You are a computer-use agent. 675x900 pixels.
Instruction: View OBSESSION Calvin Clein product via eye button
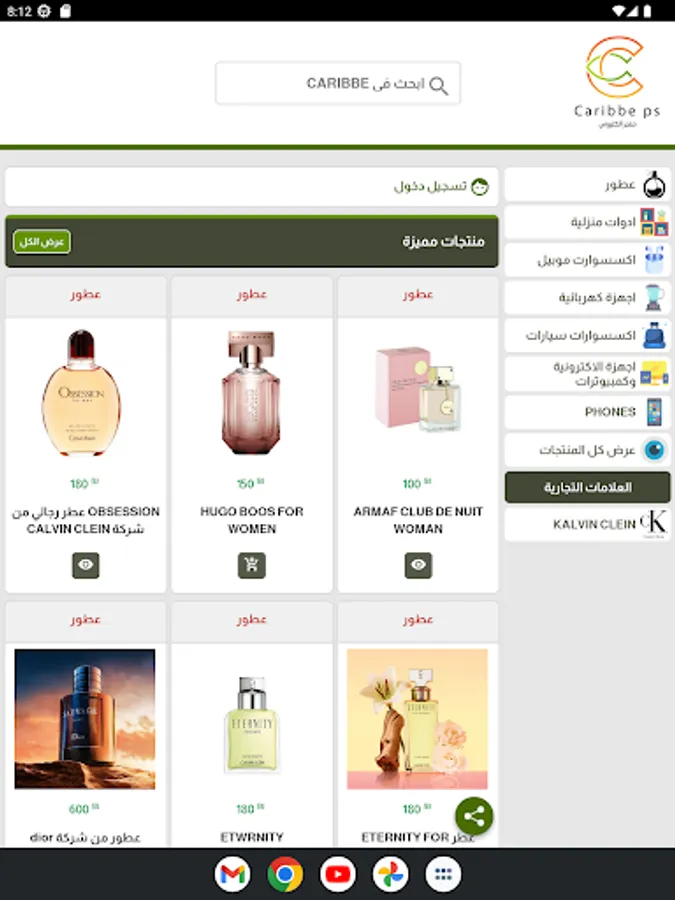pyautogui.click(x=86, y=565)
